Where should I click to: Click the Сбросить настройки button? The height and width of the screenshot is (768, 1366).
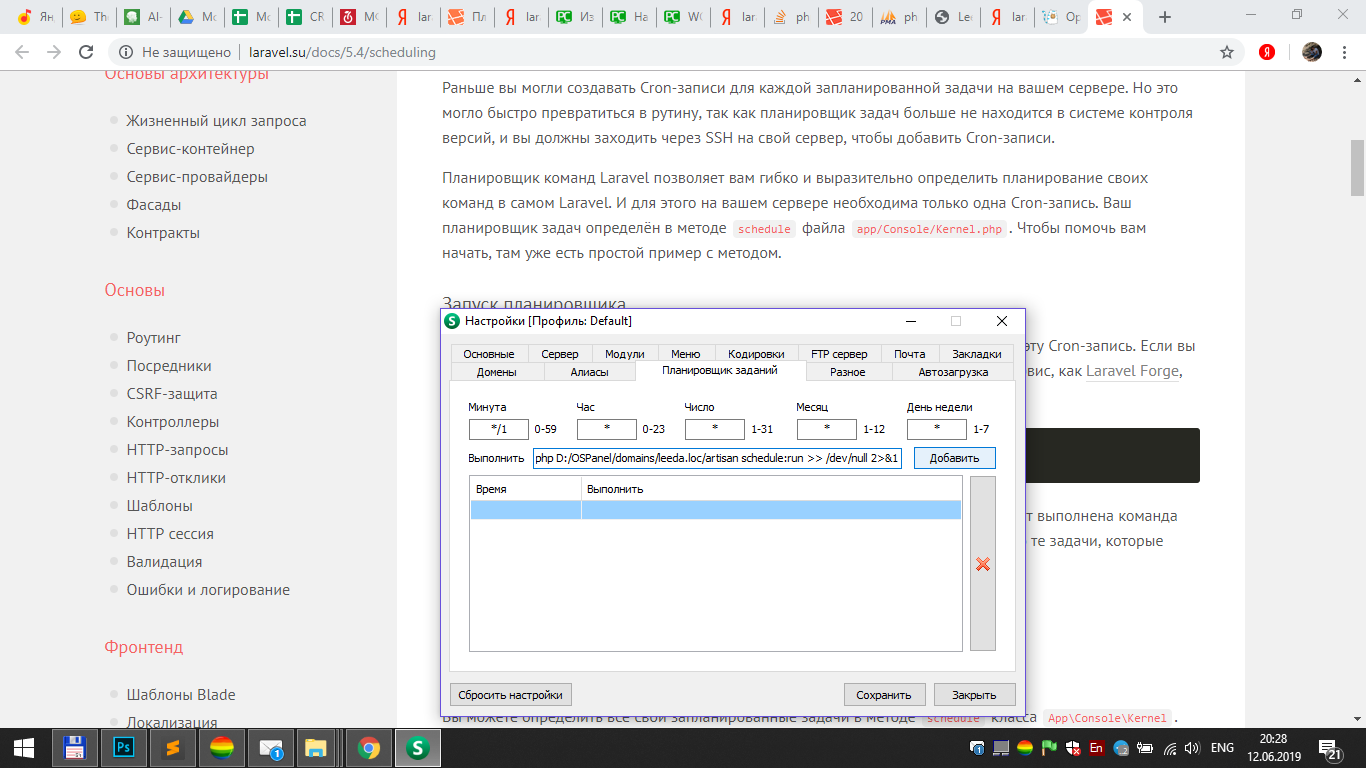click(511, 695)
